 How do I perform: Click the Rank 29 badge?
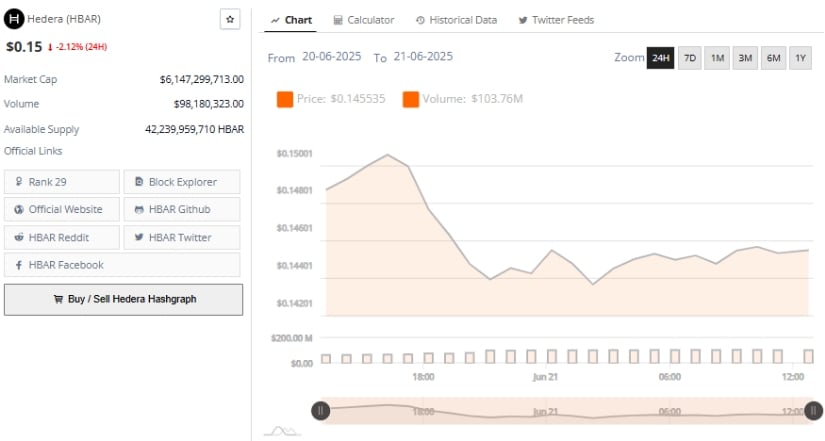(62, 182)
